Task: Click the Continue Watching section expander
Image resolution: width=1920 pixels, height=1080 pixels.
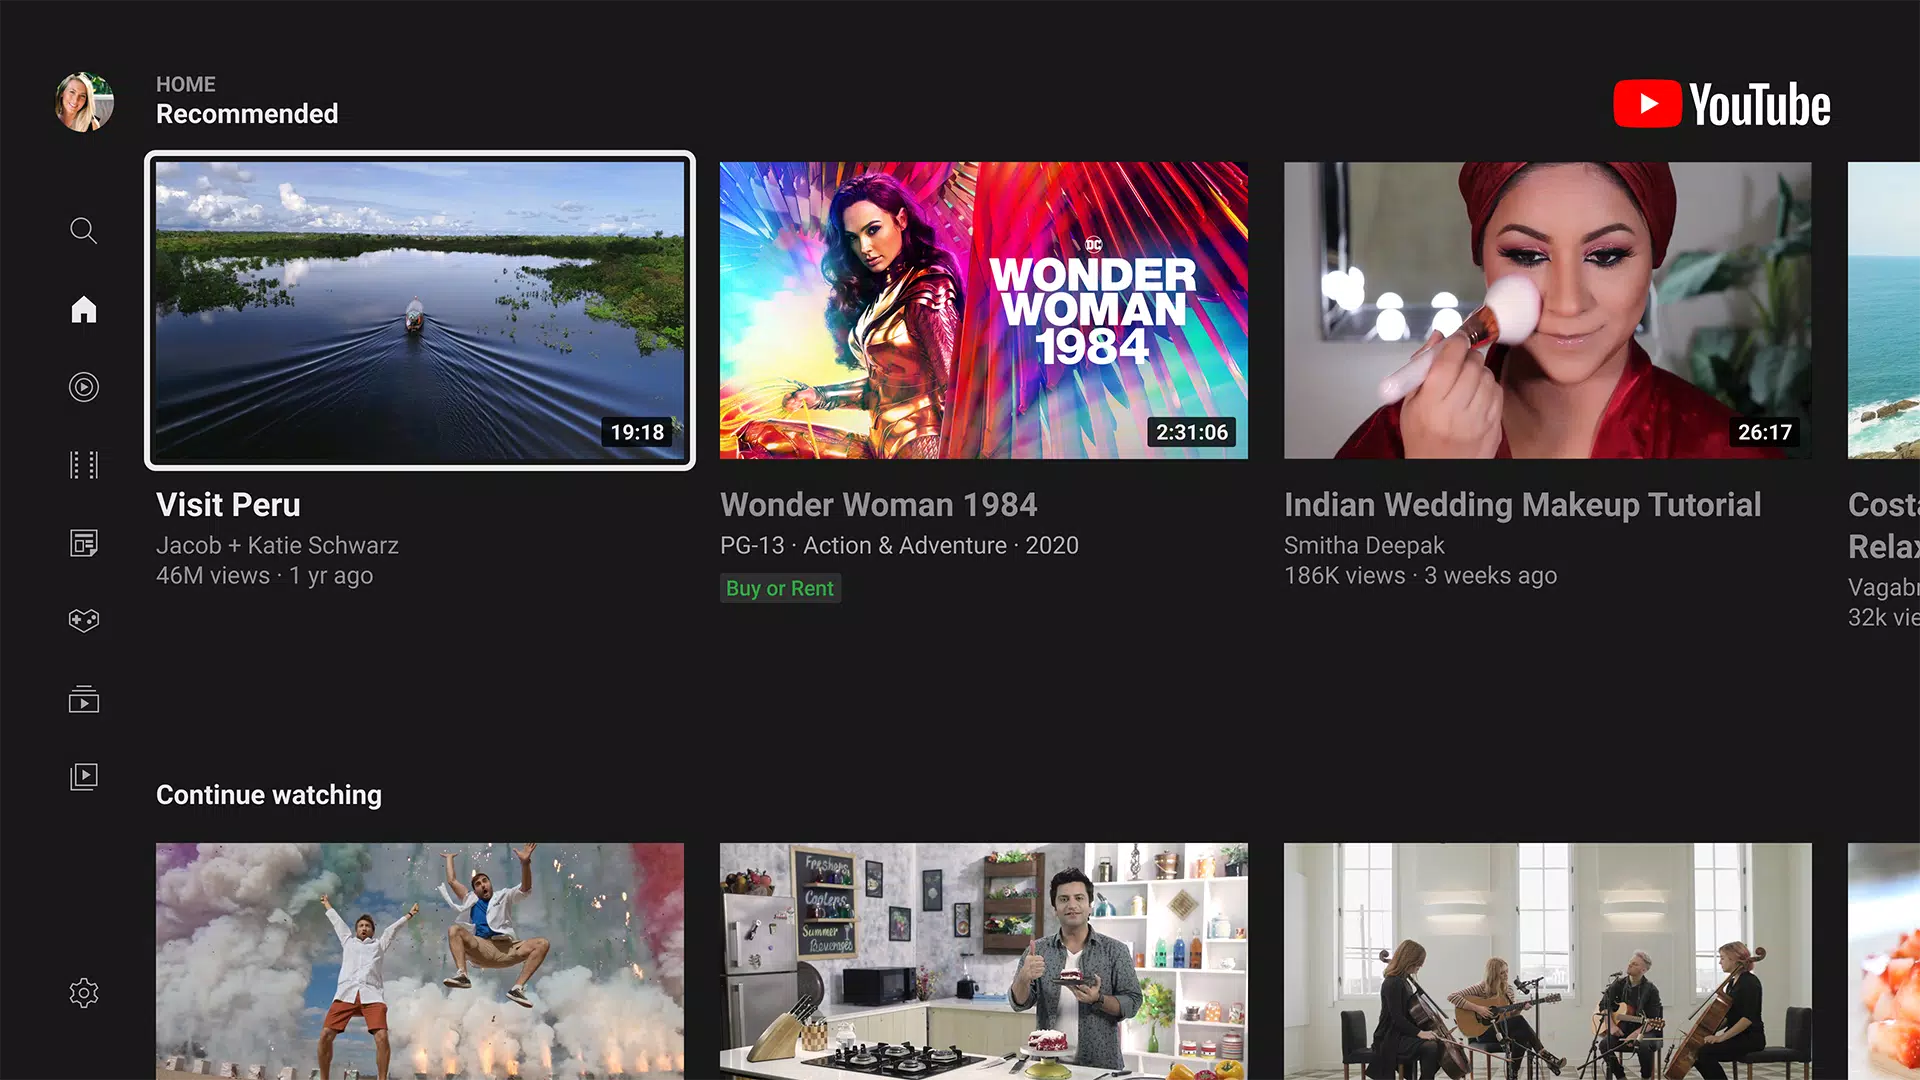Action: [269, 794]
